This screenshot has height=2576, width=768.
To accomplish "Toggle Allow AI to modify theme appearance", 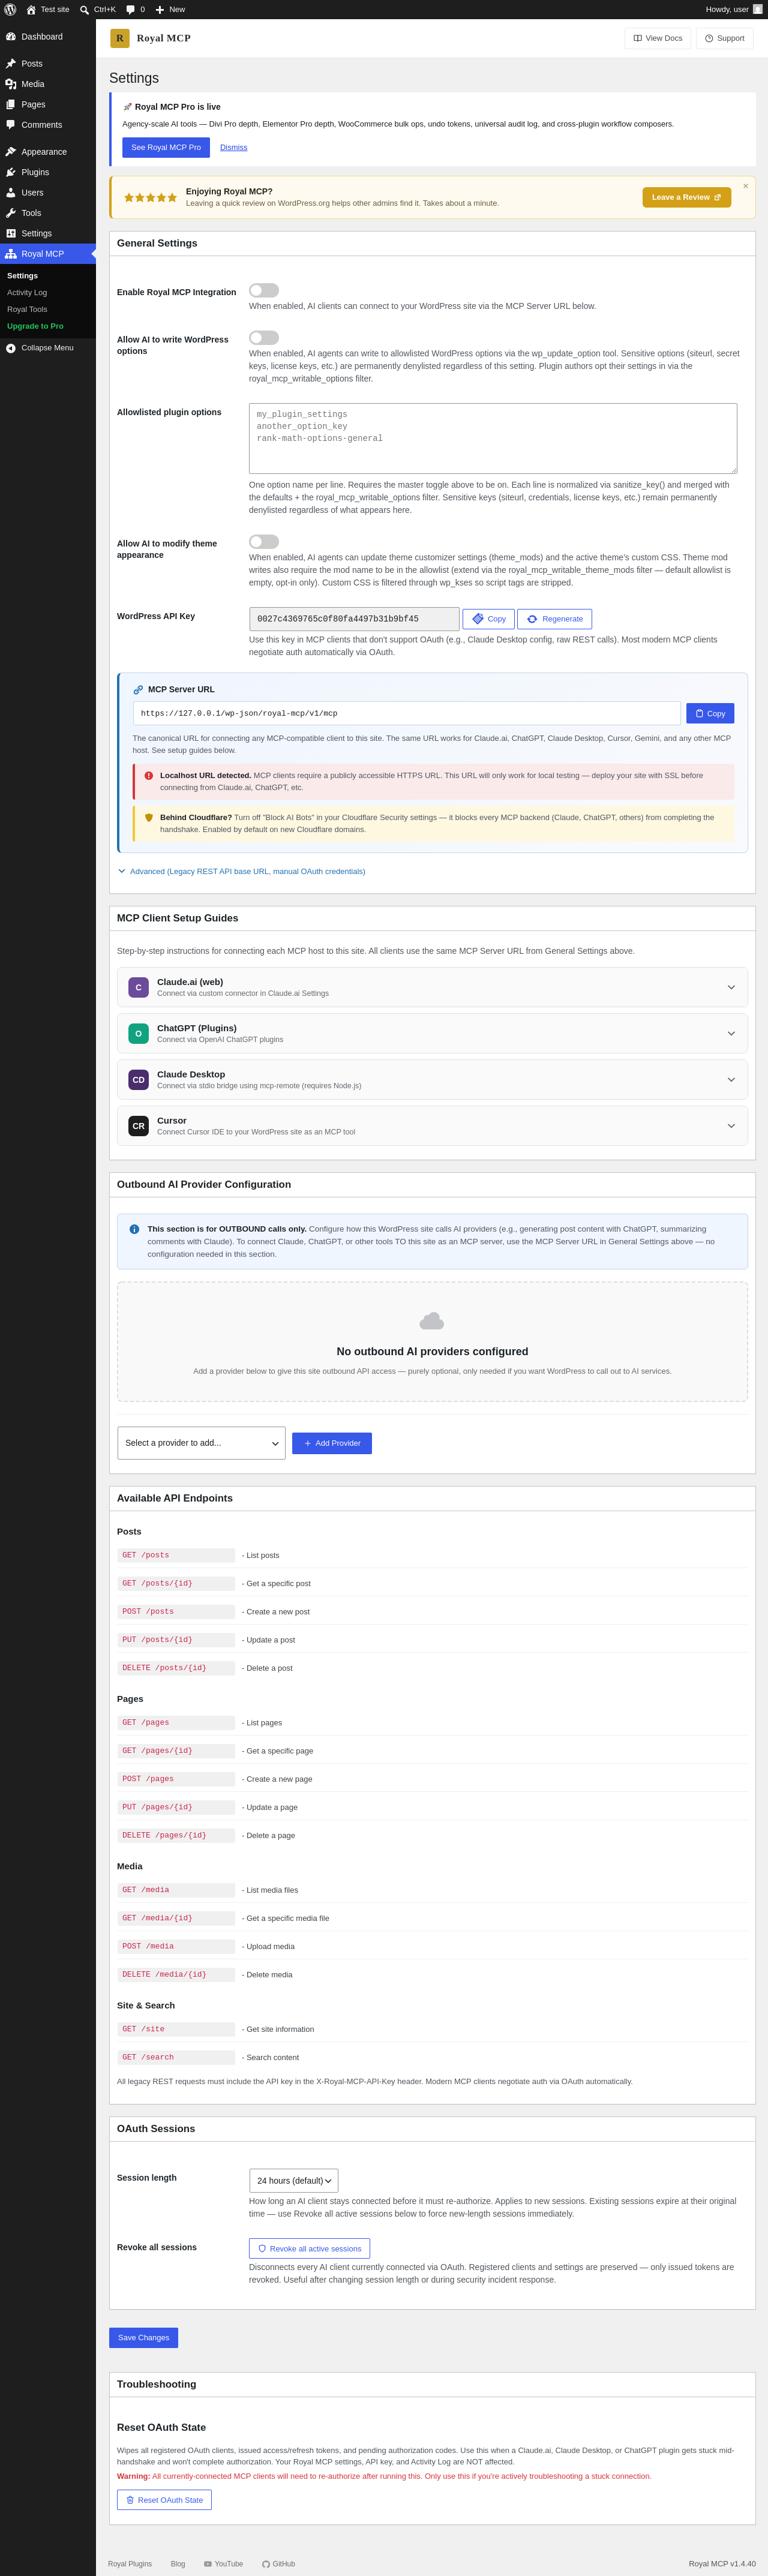I will tap(264, 541).
